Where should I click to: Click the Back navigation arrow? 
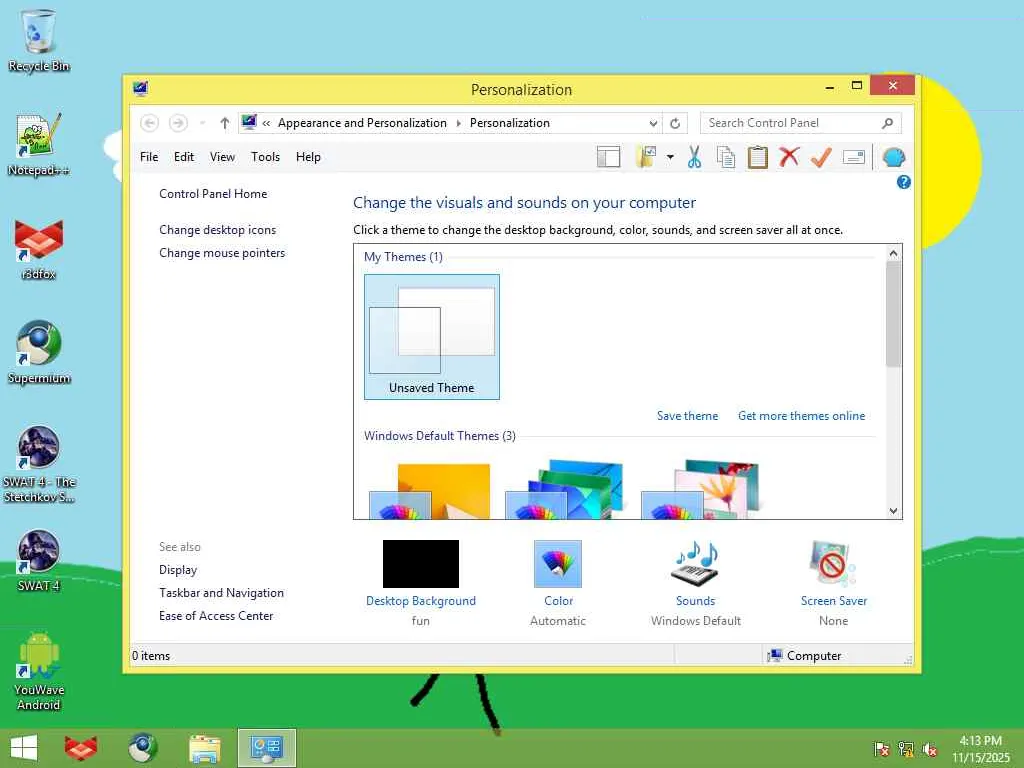150,123
